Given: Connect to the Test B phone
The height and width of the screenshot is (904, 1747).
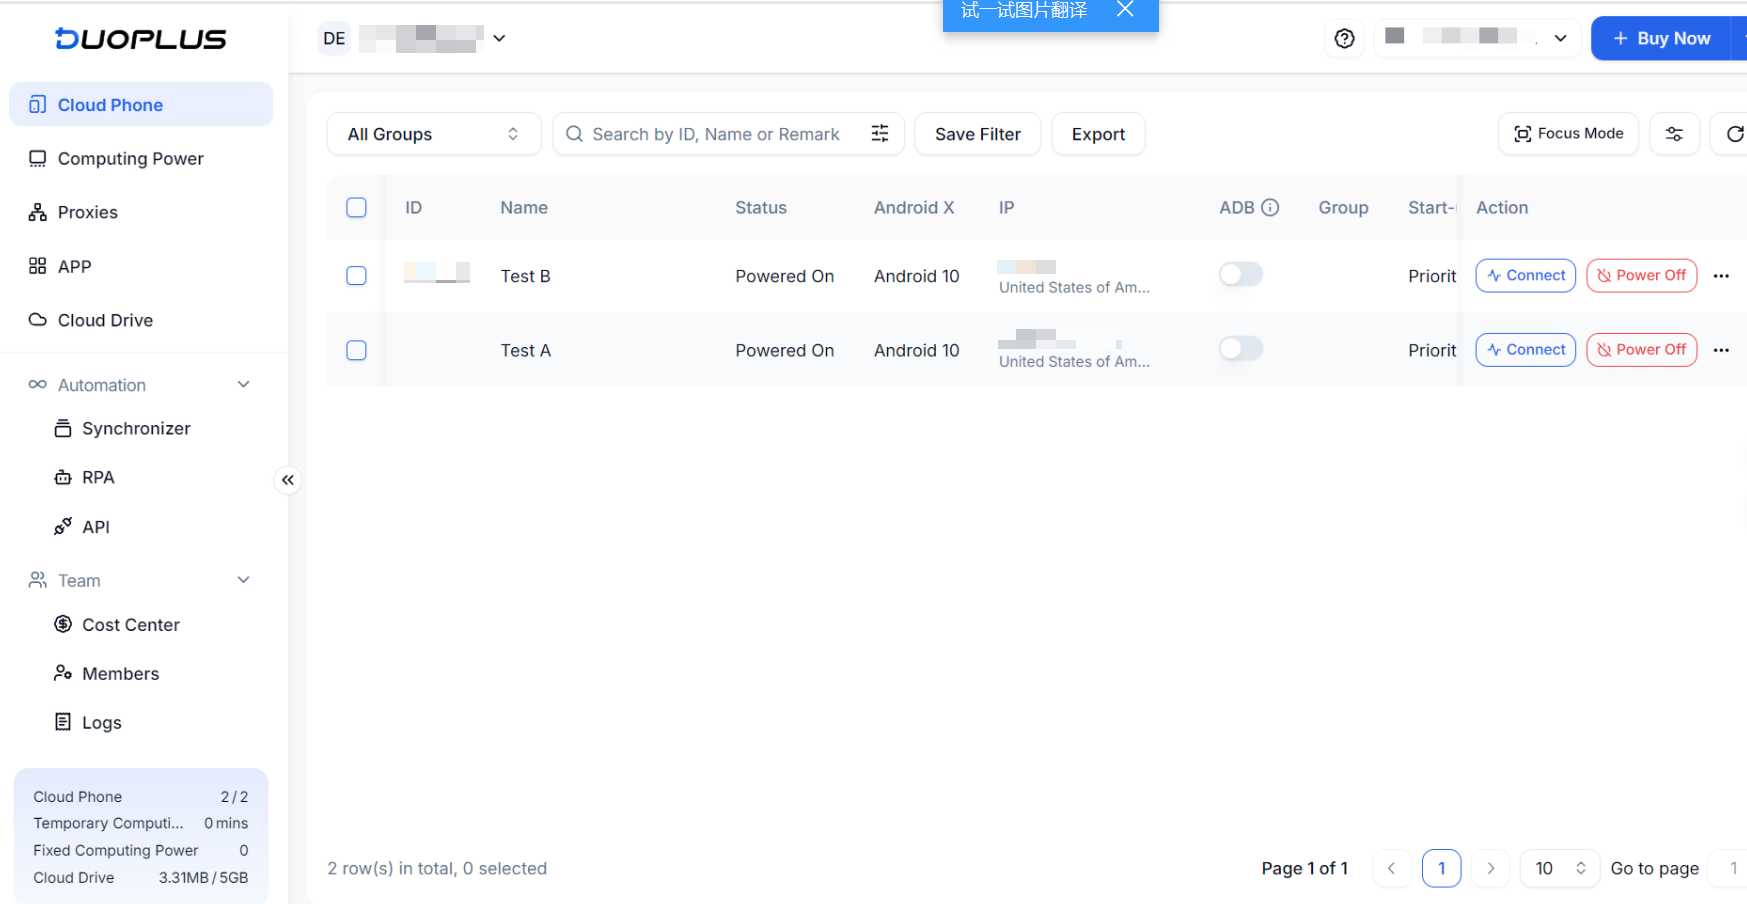Looking at the screenshot, I should pyautogui.click(x=1525, y=276).
